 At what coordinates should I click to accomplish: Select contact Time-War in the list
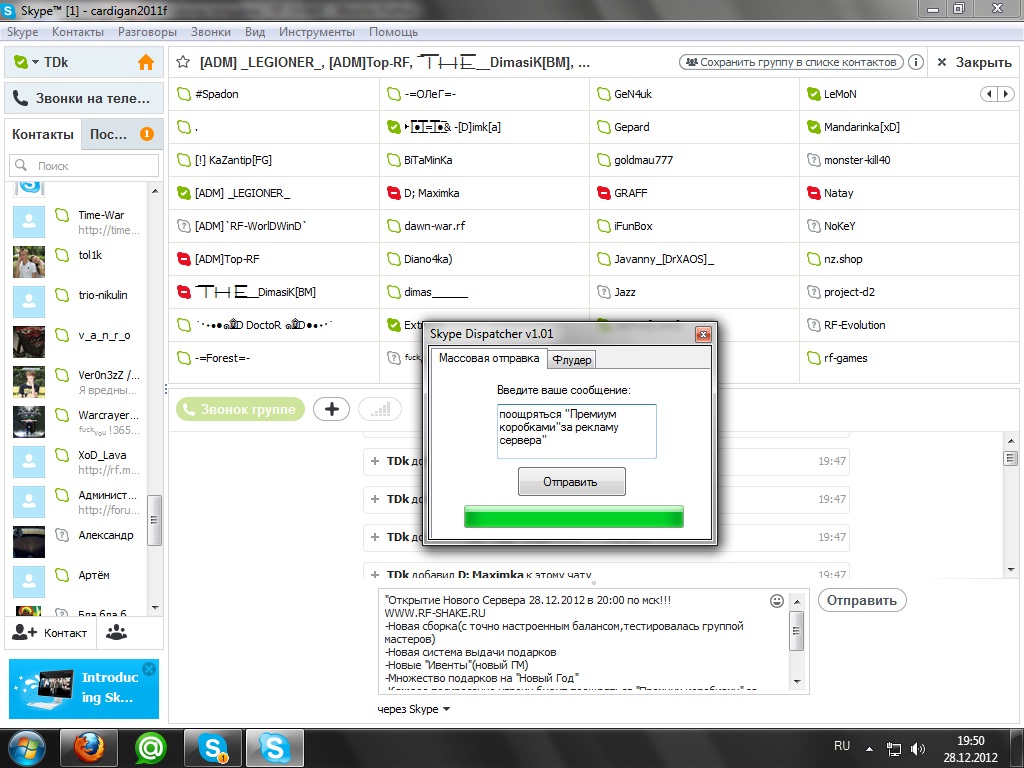(77, 222)
